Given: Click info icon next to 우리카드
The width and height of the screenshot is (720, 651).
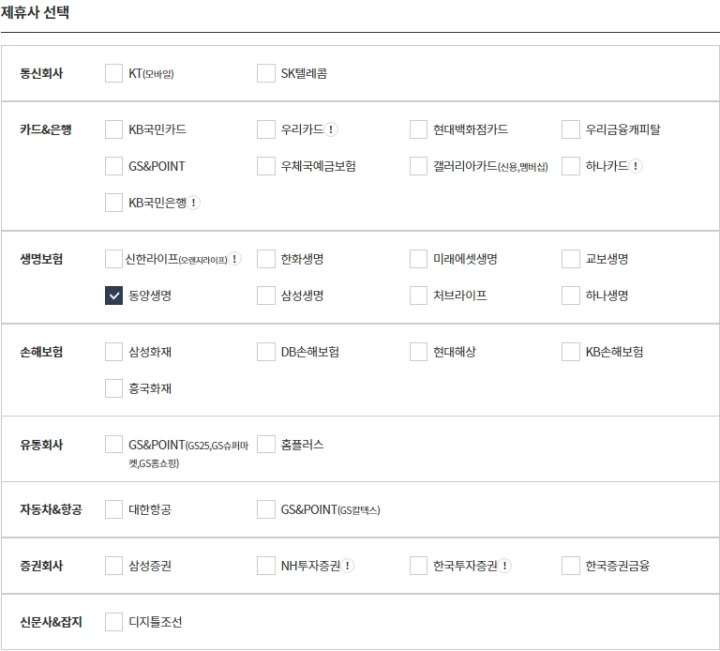Looking at the screenshot, I should (x=331, y=129).
